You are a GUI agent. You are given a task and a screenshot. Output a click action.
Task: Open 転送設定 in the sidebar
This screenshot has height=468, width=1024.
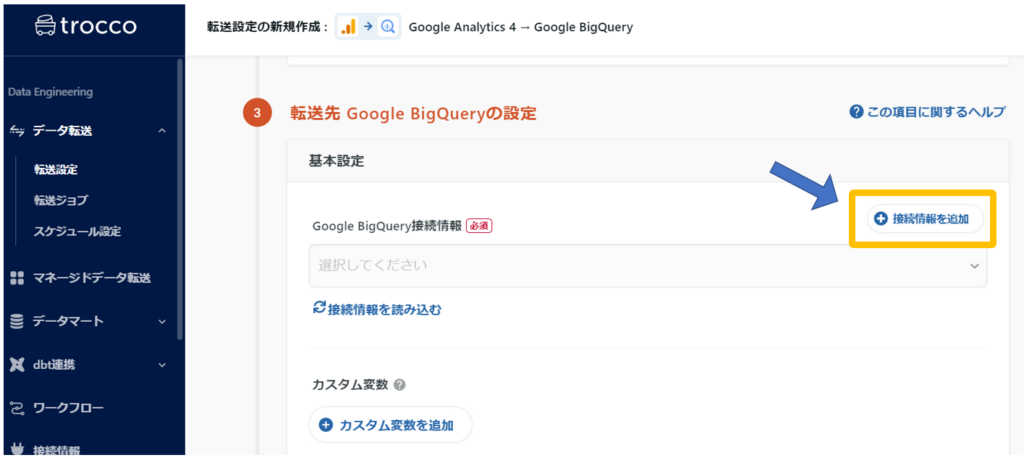coord(55,170)
